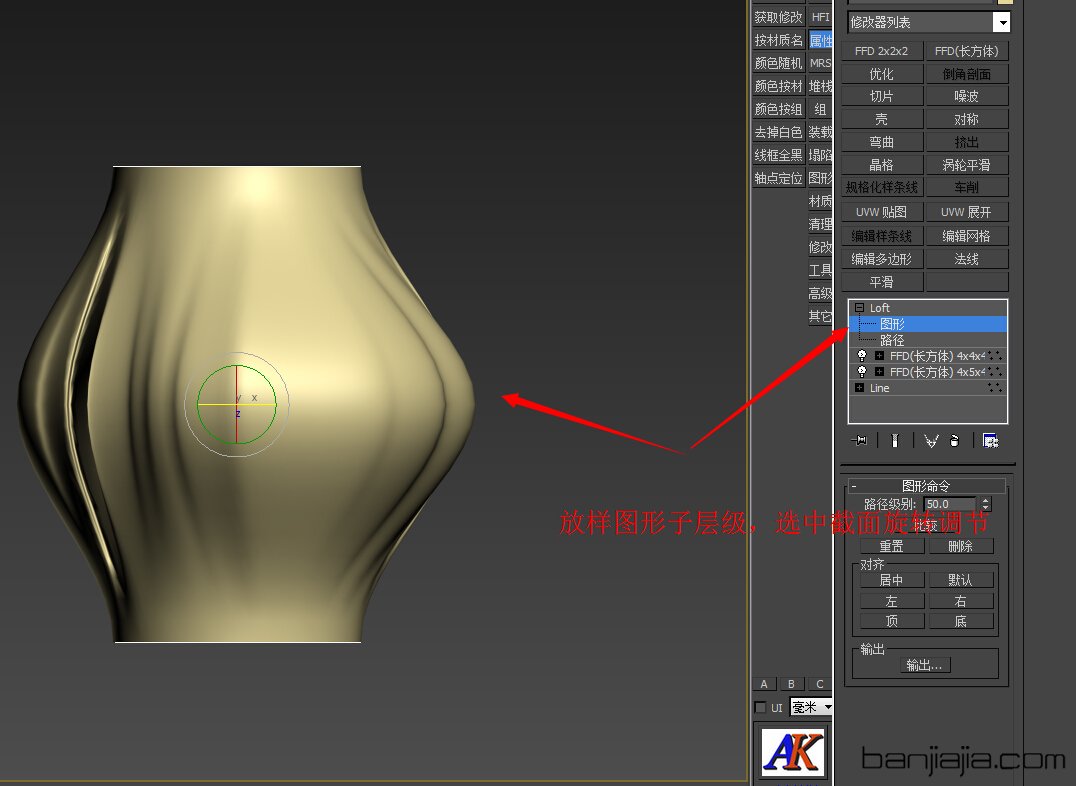Apply FFD(长方体) modifier button
Screen dimensions: 1076x786
point(966,51)
